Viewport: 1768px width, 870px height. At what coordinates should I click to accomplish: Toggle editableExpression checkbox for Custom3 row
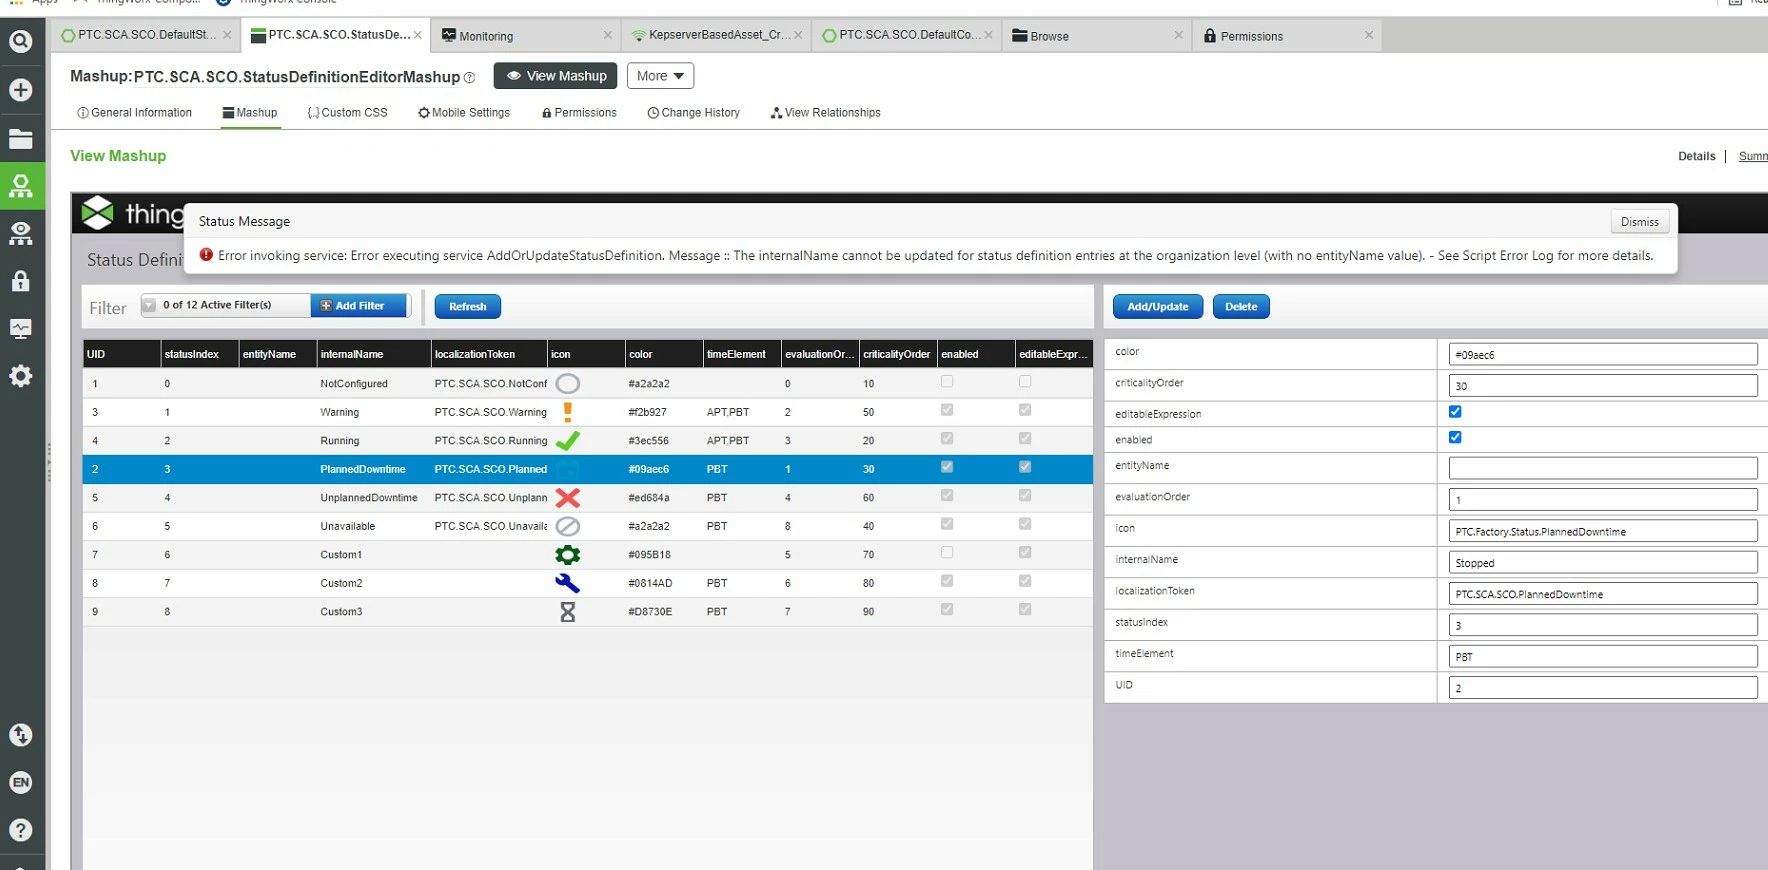pyautogui.click(x=1025, y=610)
